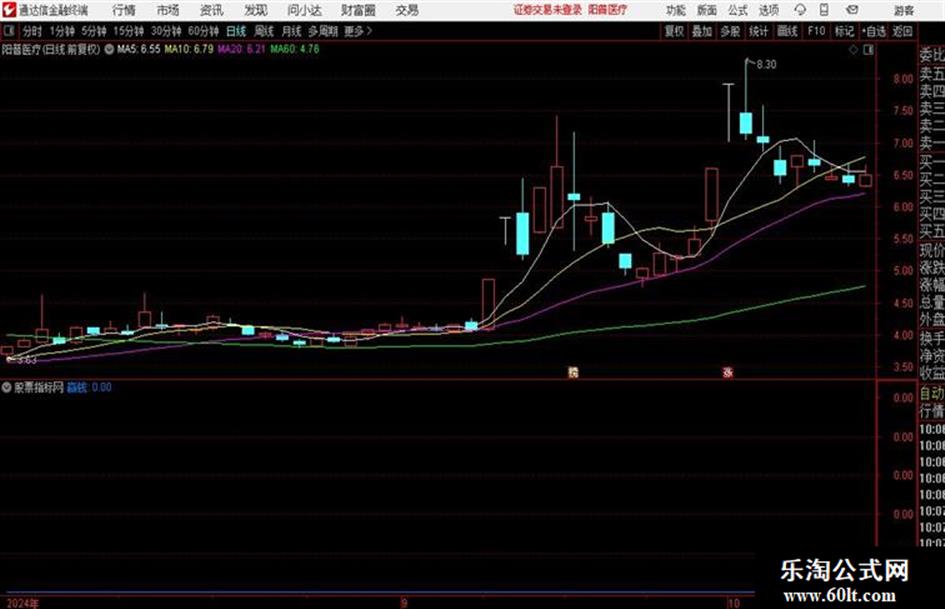The image size is (945, 609).
Task: Open the 公式 menu
Action: [737, 10]
